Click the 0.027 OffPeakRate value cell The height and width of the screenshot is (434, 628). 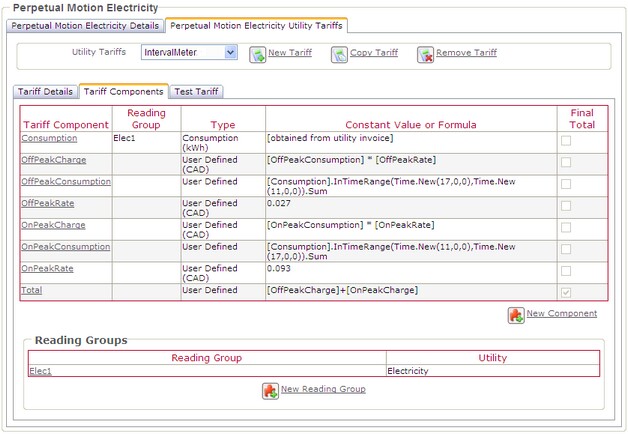pyautogui.click(x=411, y=207)
